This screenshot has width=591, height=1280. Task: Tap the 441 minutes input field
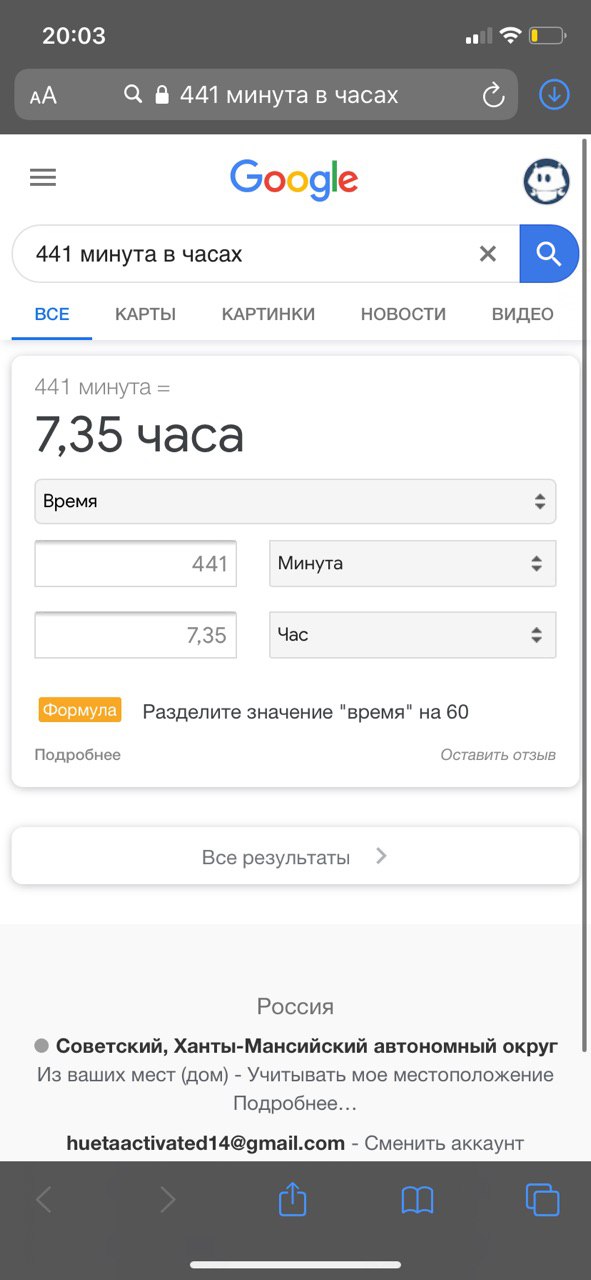(136, 564)
